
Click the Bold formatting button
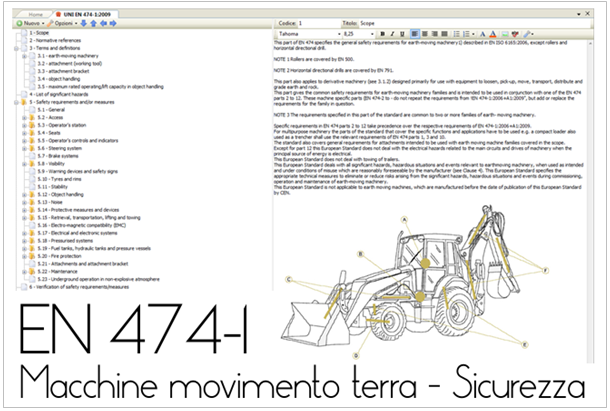[381, 34]
